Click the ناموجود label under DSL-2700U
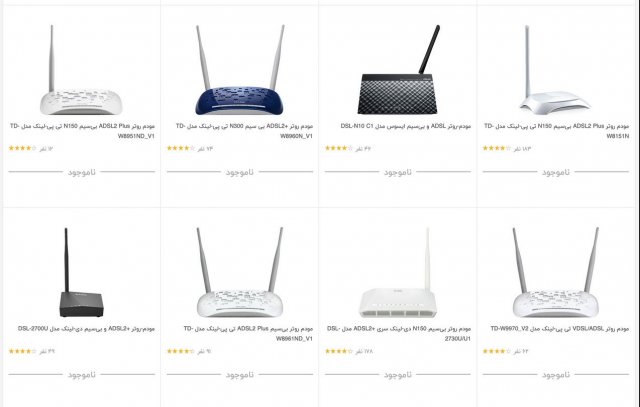 coord(82,374)
